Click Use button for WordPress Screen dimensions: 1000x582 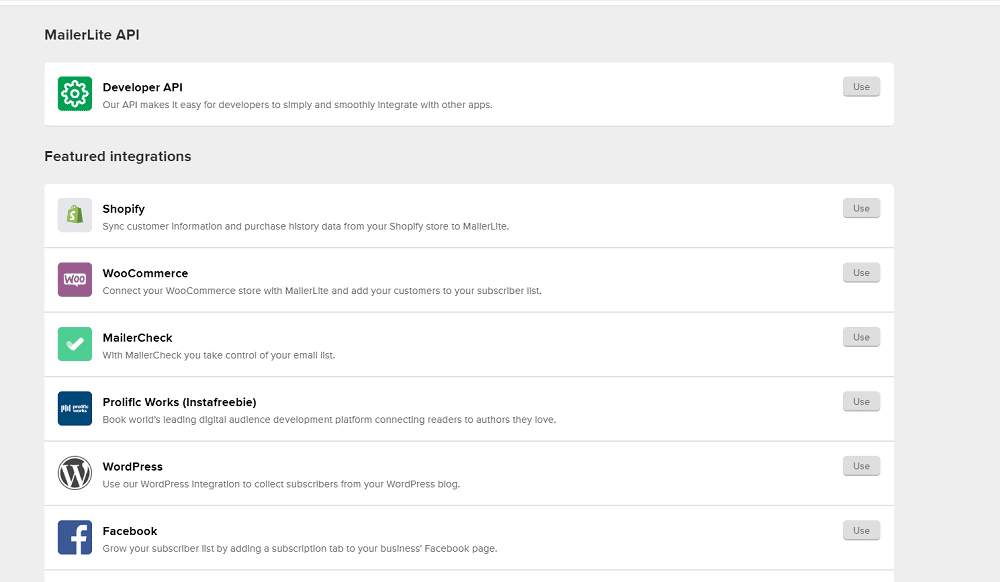(x=861, y=466)
